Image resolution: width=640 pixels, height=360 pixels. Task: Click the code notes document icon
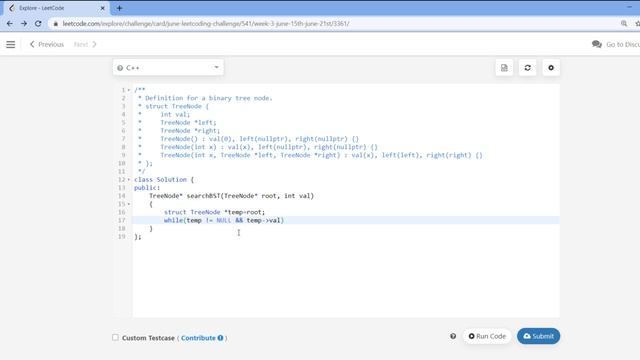point(504,68)
